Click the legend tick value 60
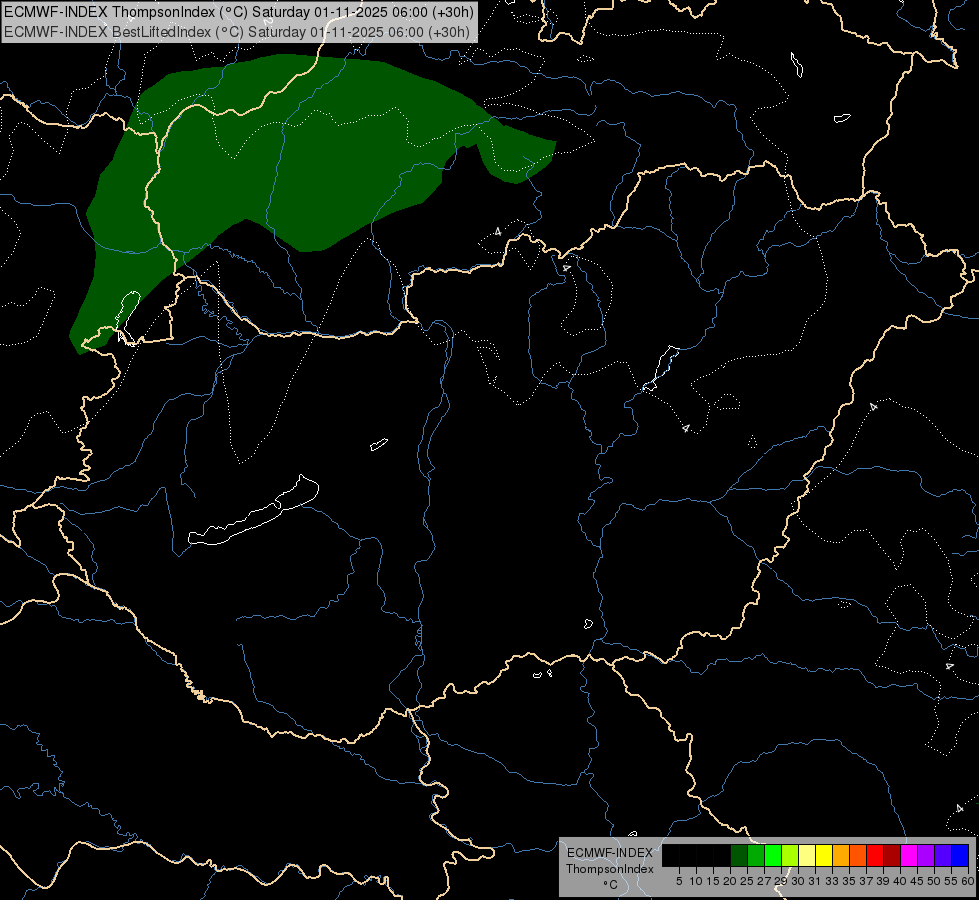Screen dimensions: 979x900 click(x=968, y=881)
